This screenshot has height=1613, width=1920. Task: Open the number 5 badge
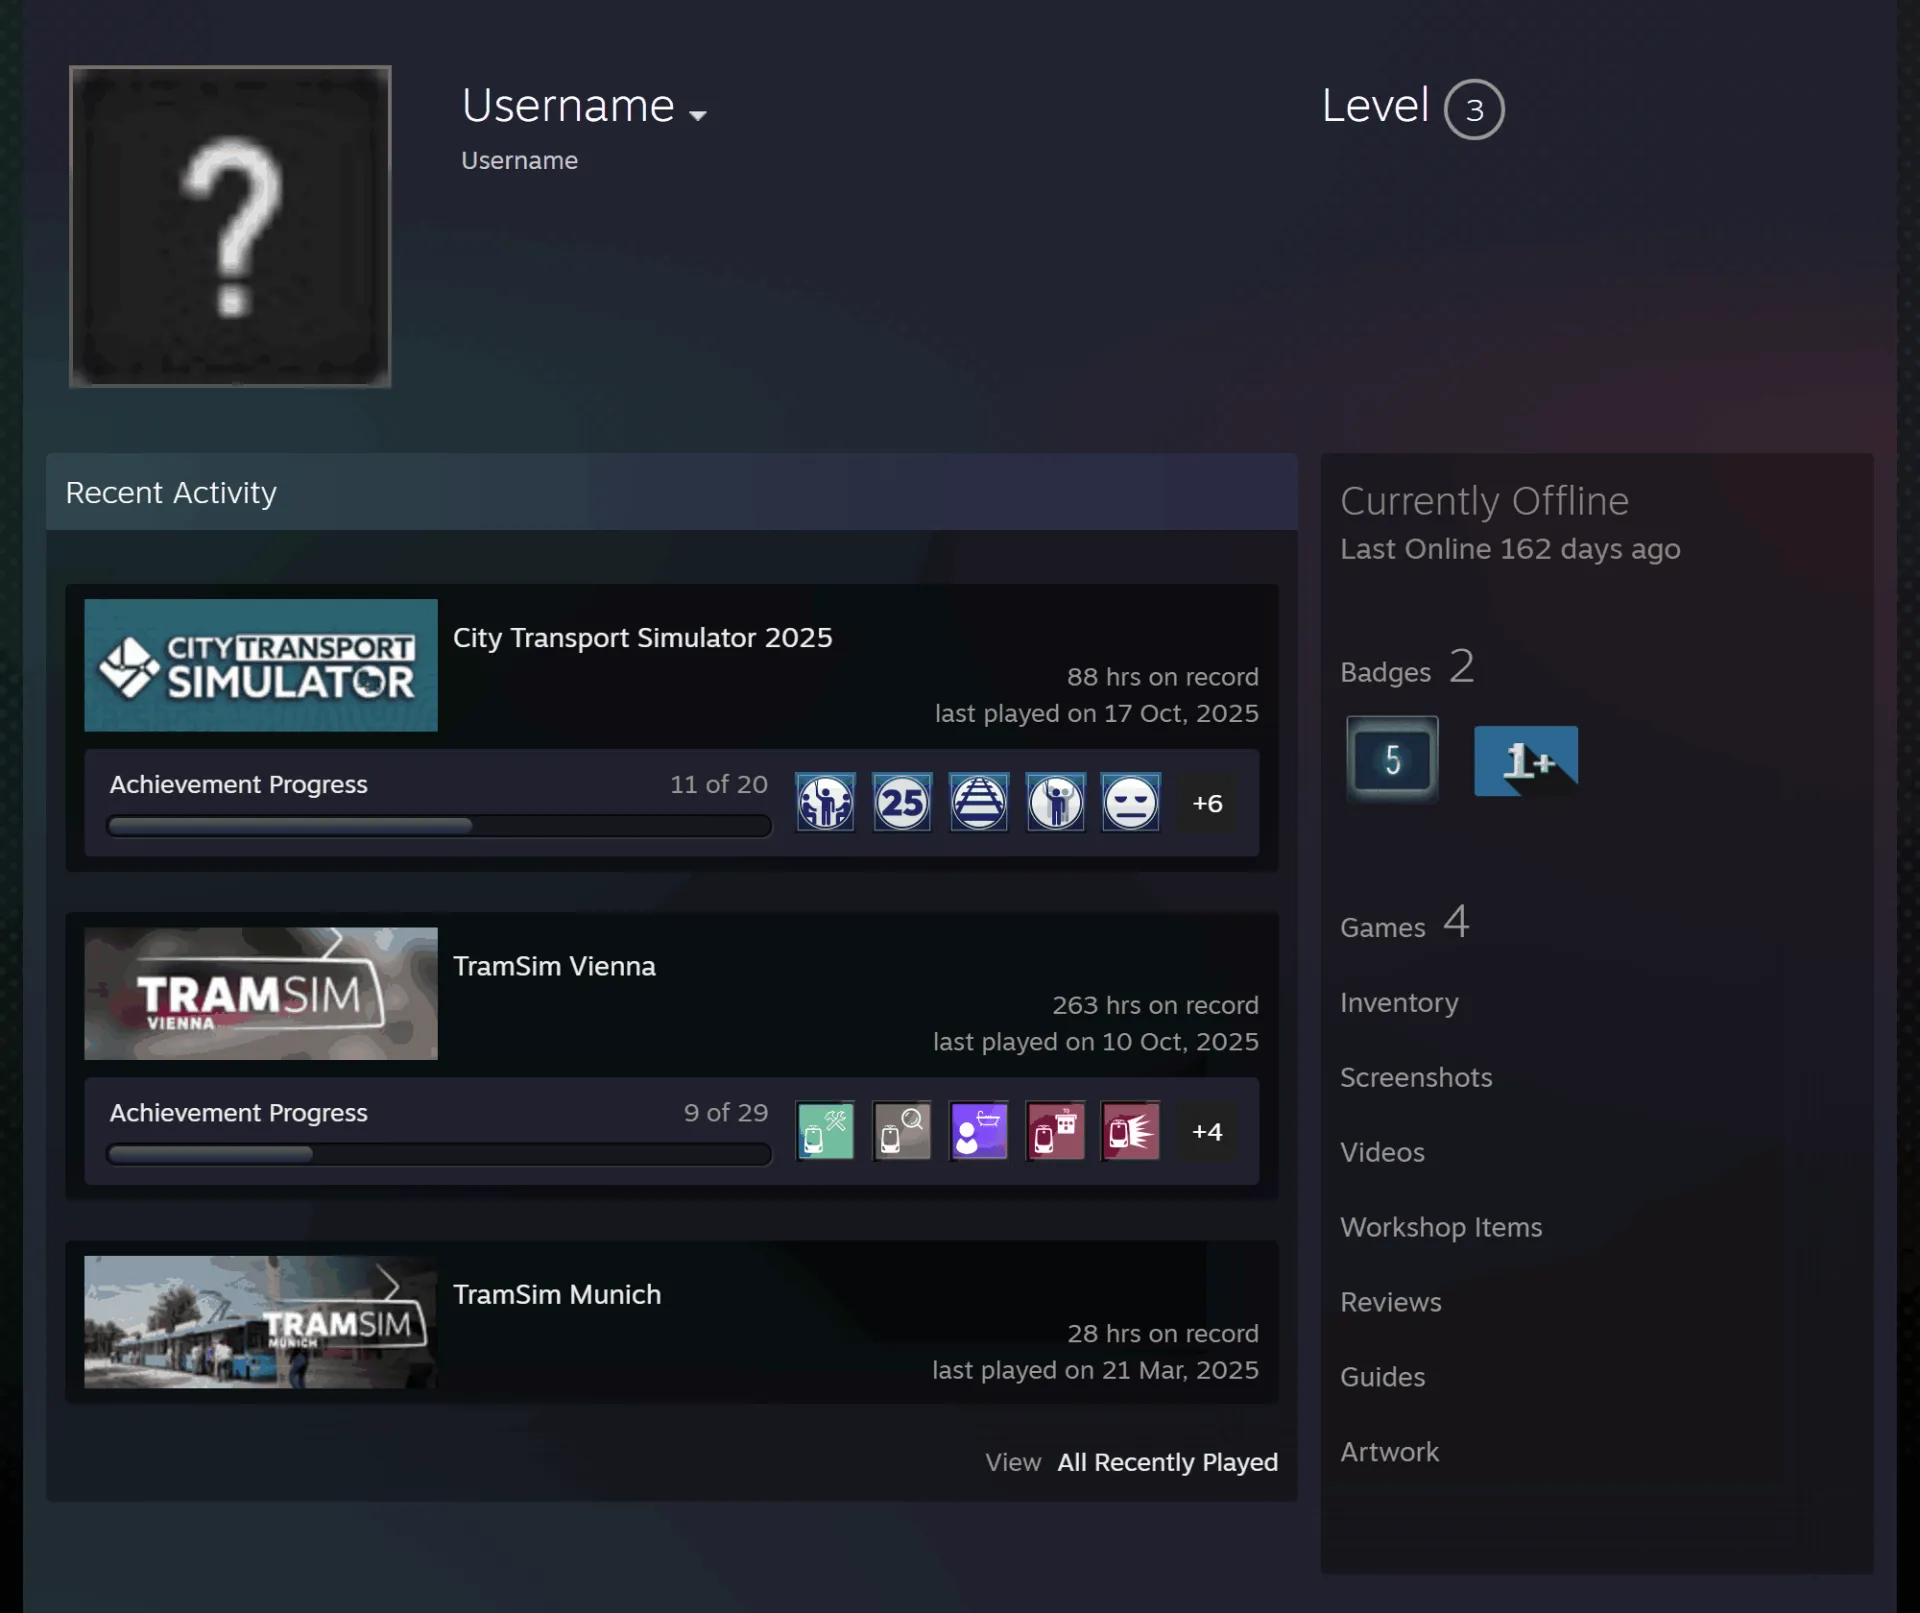tap(1392, 760)
